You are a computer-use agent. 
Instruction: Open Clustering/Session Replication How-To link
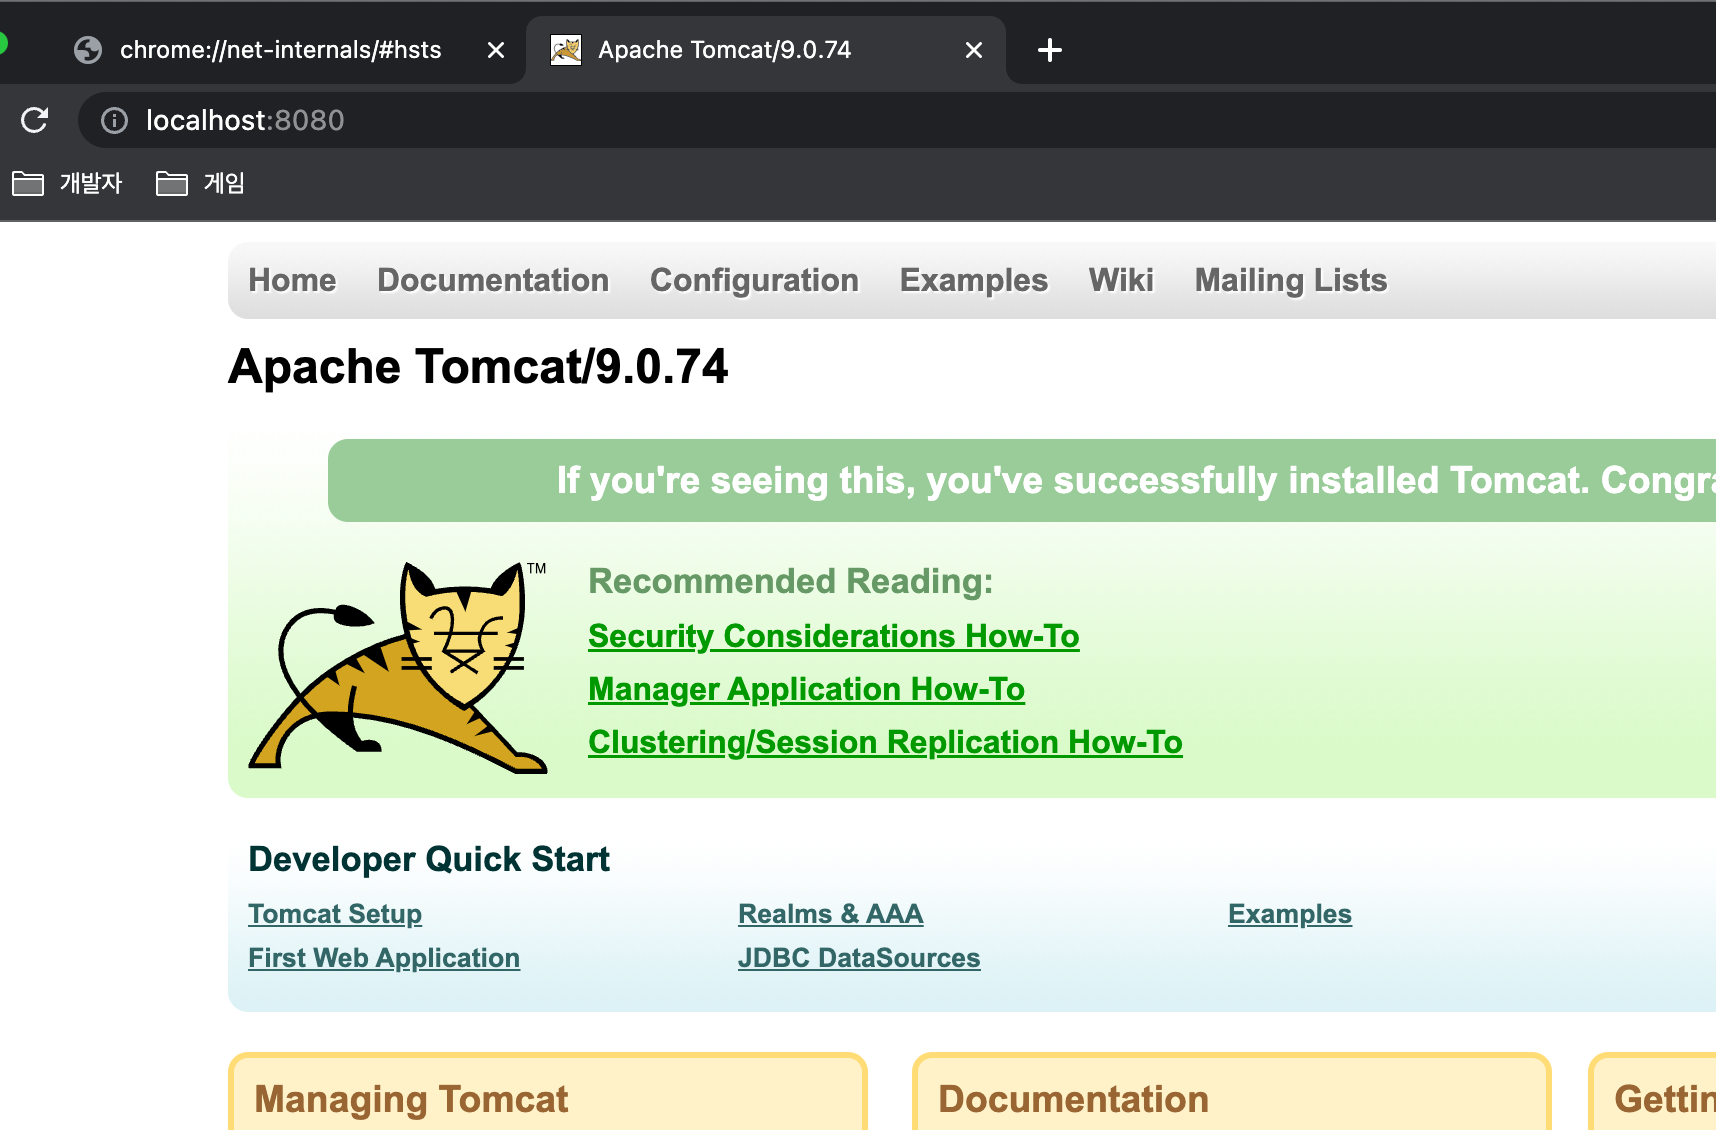(x=885, y=742)
